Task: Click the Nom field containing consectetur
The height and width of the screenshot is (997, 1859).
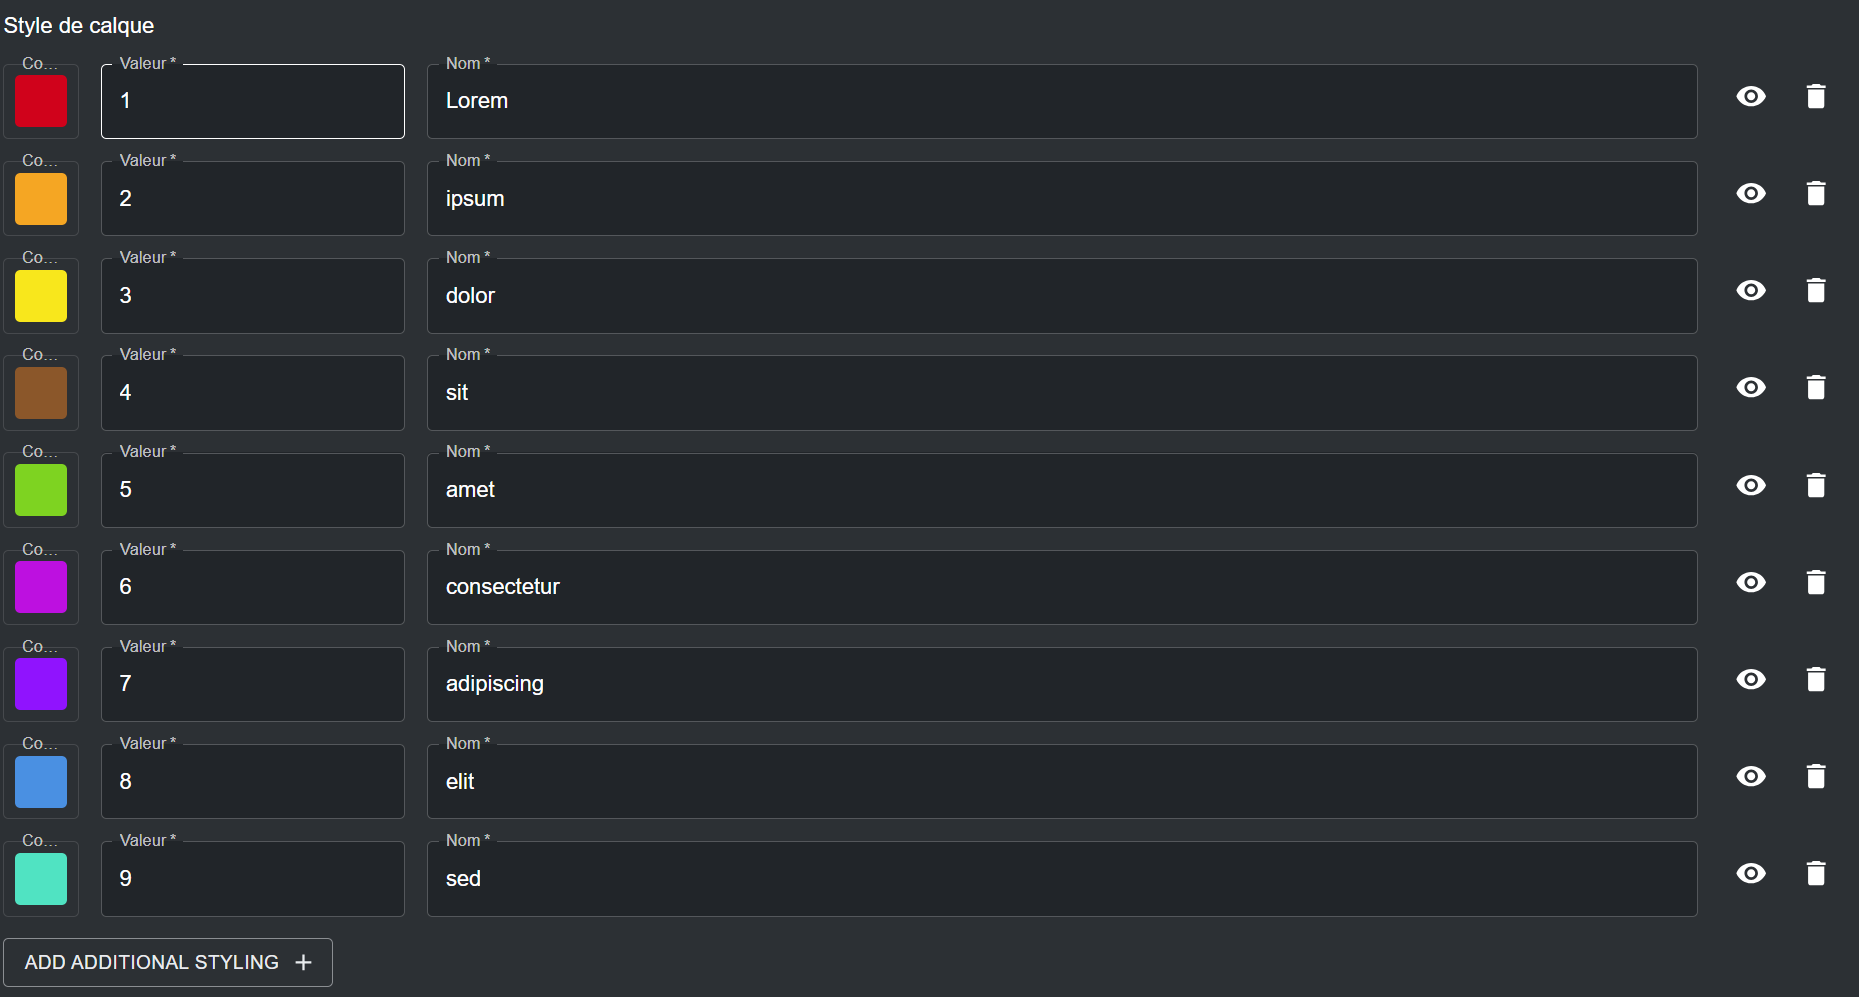Action: tap(1061, 587)
